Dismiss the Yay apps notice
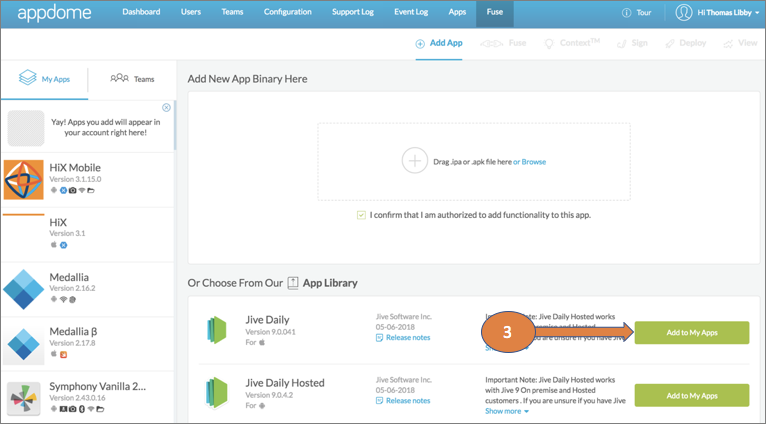766x424 pixels. point(166,107)
